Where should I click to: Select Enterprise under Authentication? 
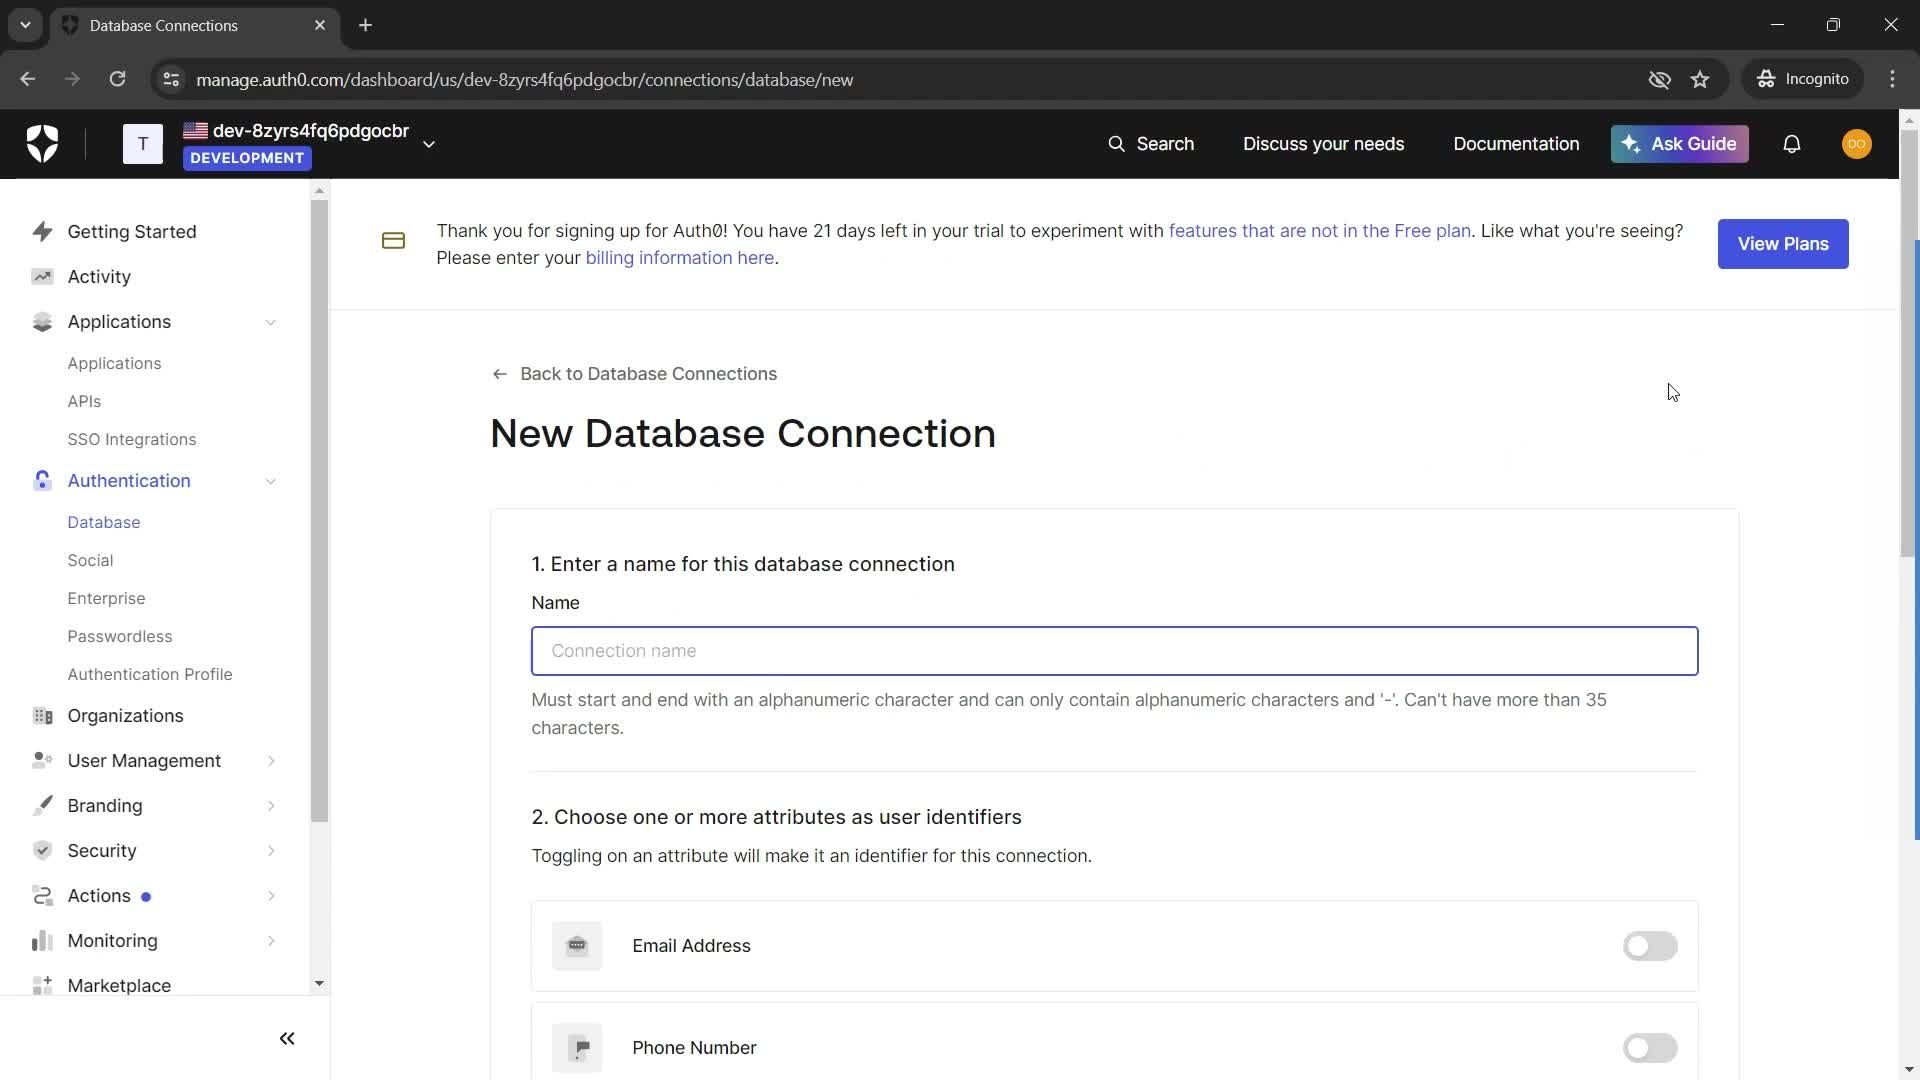(106, 599)
